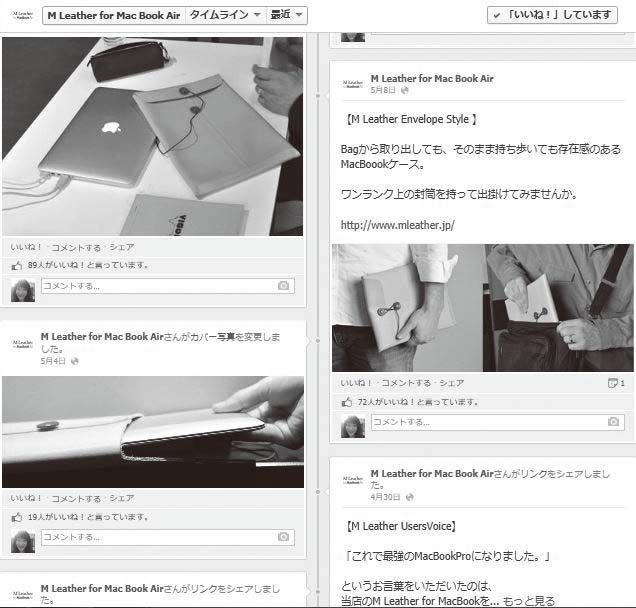Open the leather sleeve cover photo

click(153, 432)
